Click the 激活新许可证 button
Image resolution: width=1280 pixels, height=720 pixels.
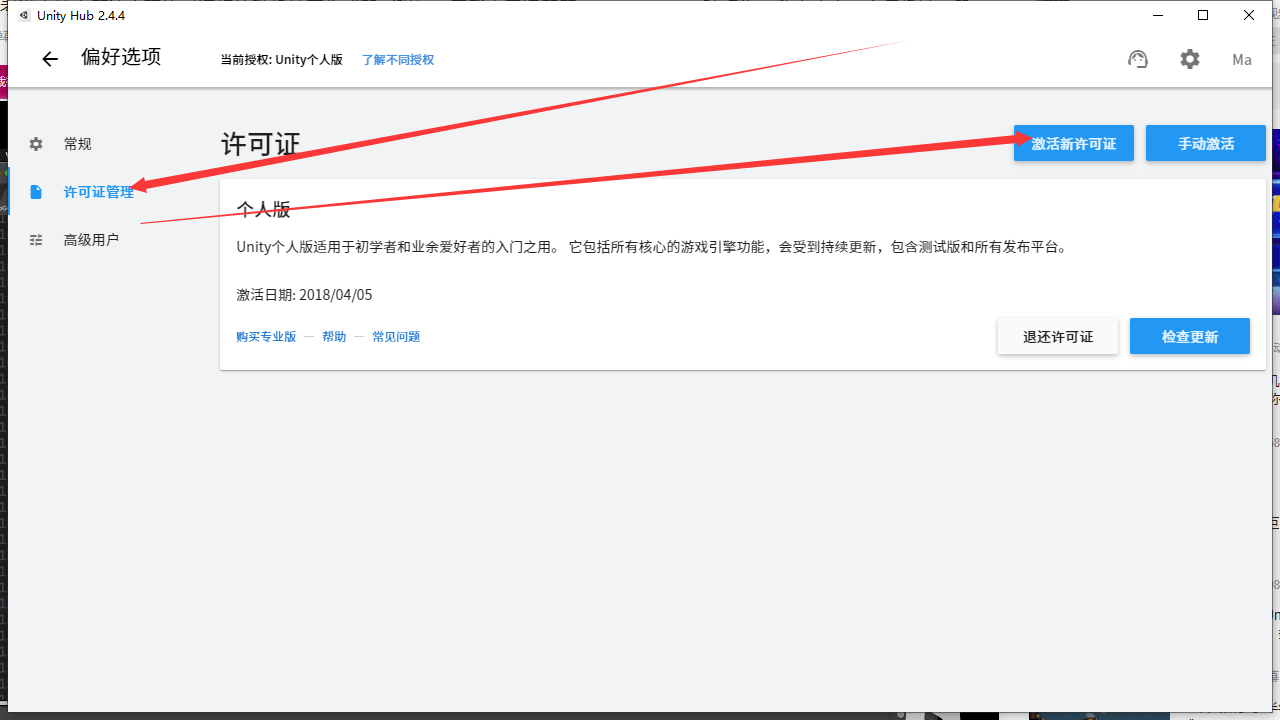click(1073, 143)
